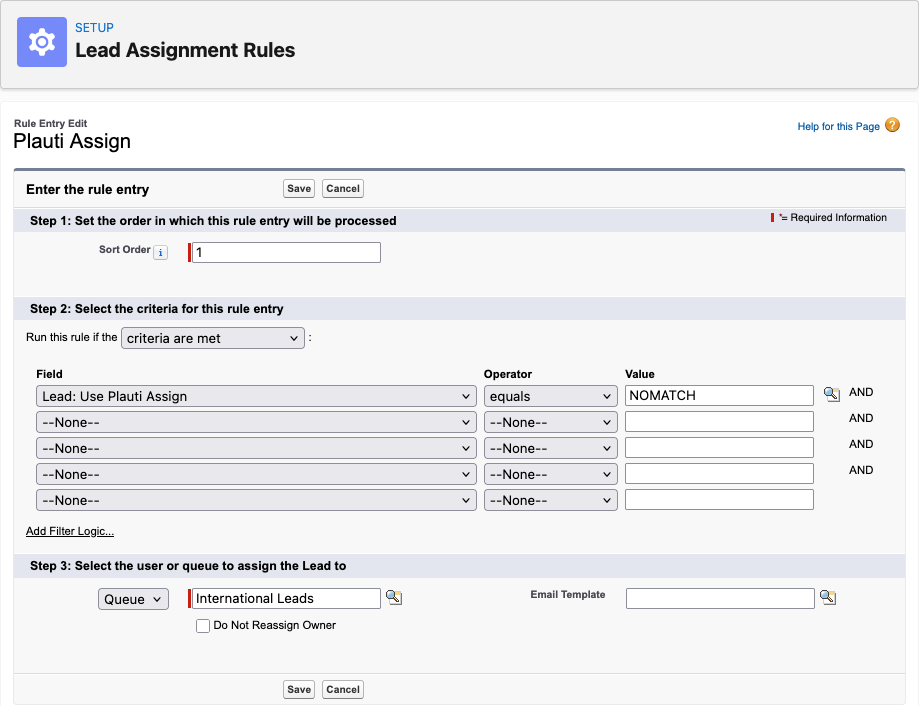Viewport: 919px width, 706px height.
Task: Click into the Sort Order input field
Action: (286, 253)
